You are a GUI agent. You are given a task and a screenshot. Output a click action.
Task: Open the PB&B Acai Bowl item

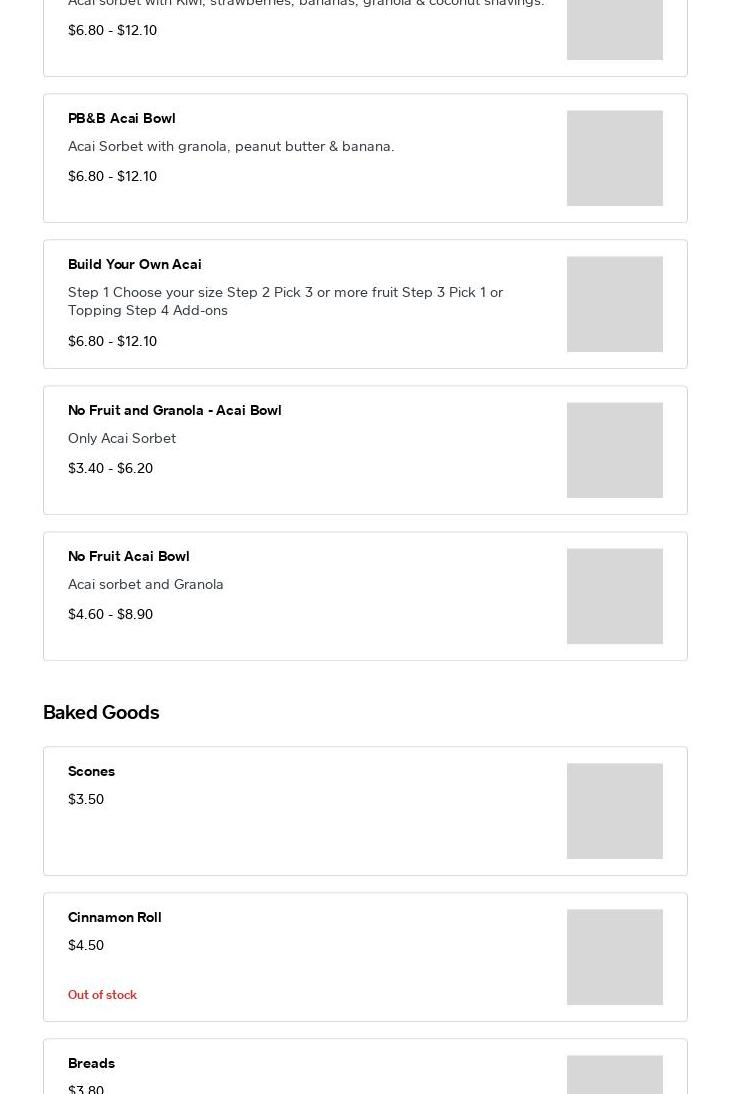coord(122,118)
